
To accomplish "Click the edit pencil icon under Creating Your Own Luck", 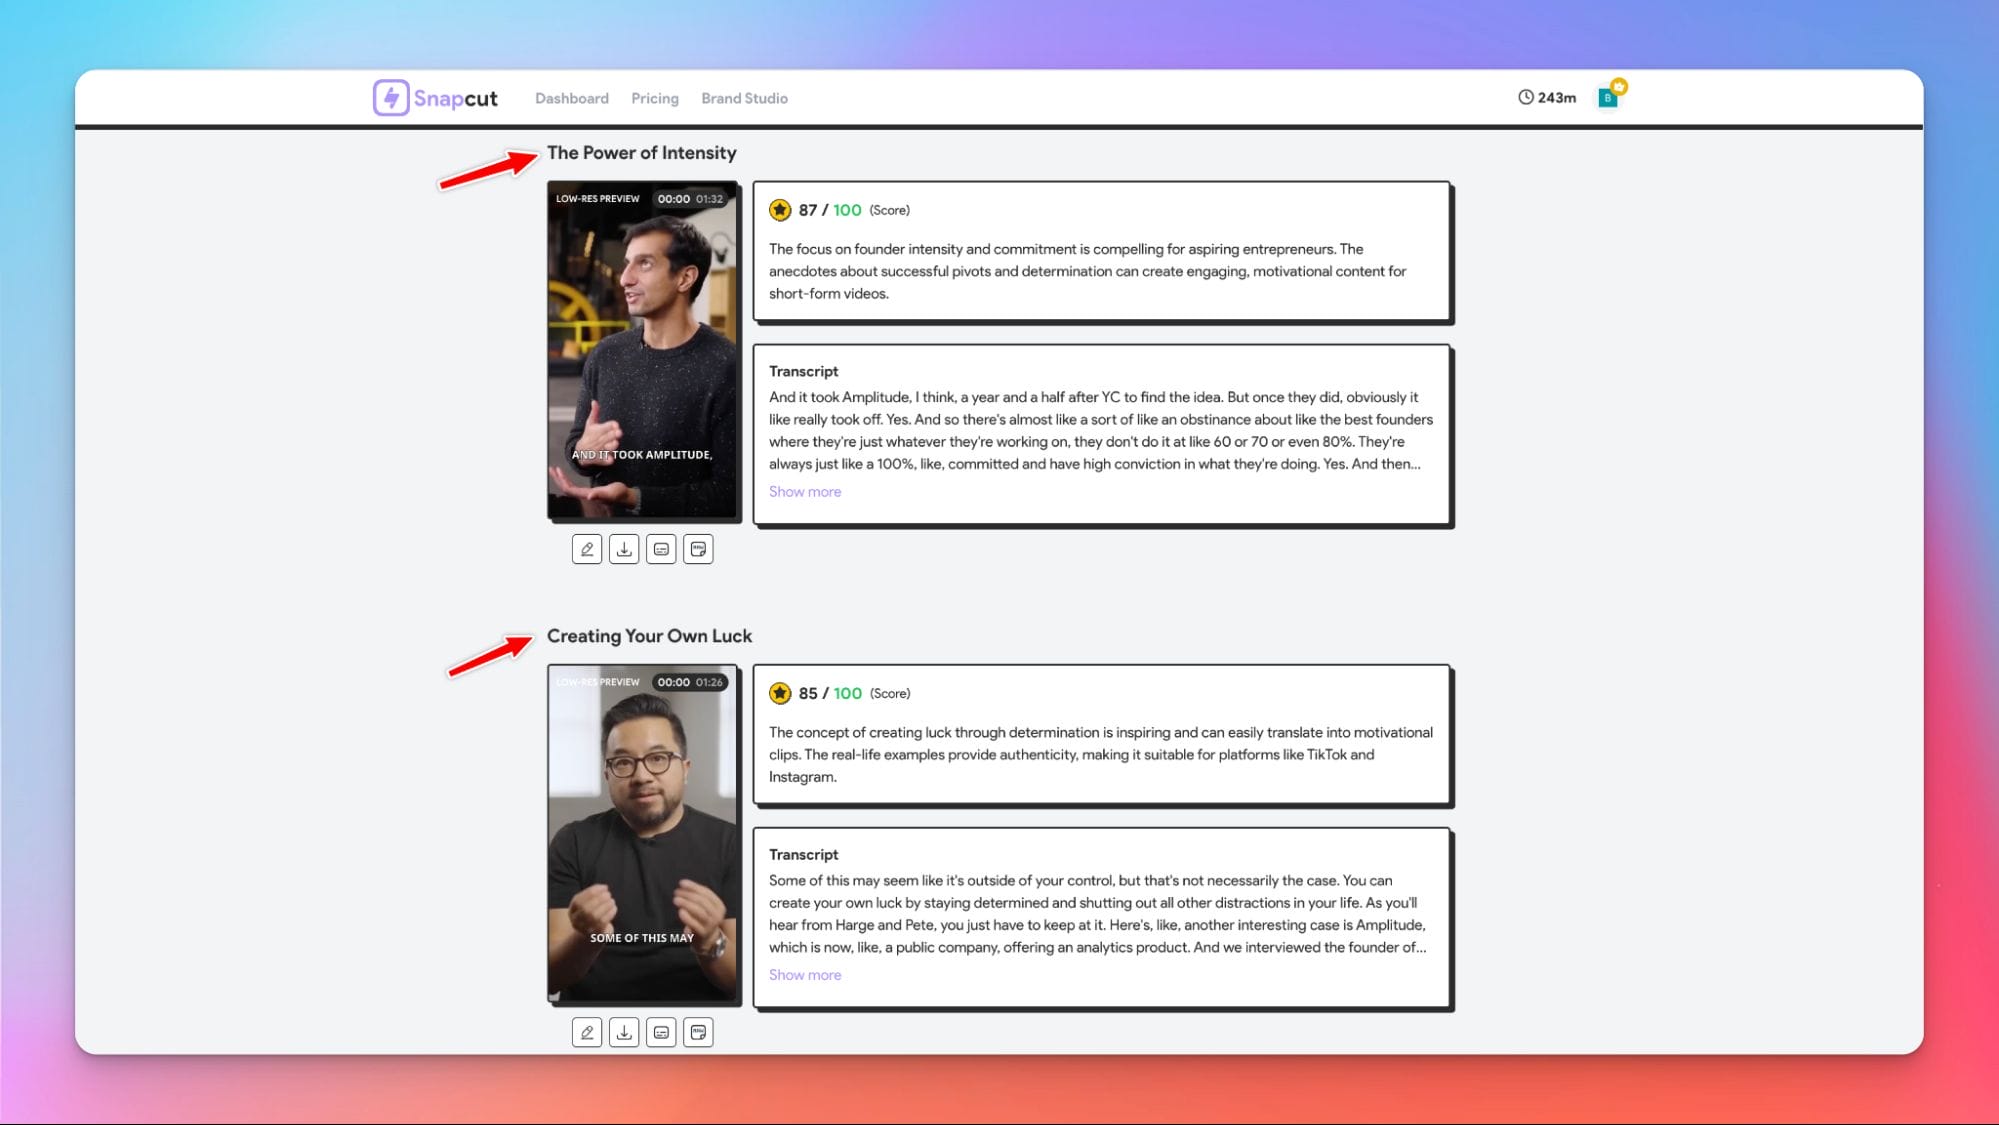I will pyautogui.click(x=587, y=1032).
